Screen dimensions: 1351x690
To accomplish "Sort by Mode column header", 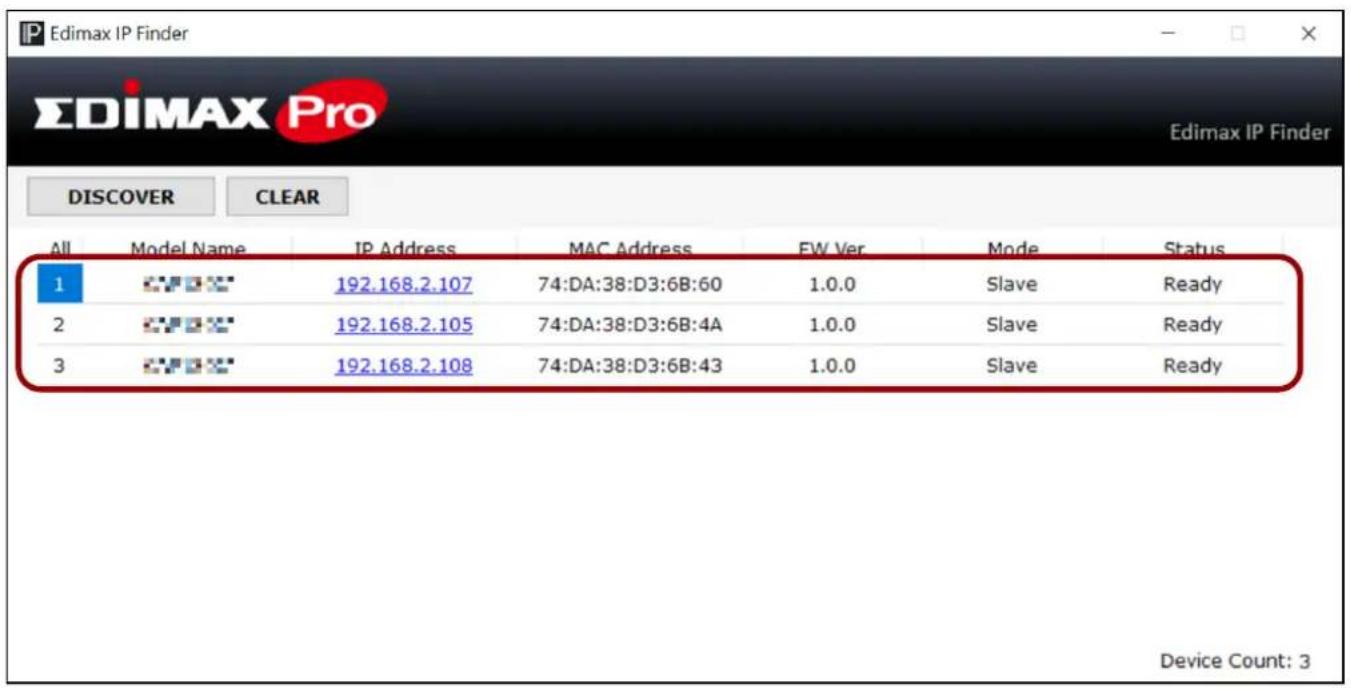I will tap(1011, 249).
